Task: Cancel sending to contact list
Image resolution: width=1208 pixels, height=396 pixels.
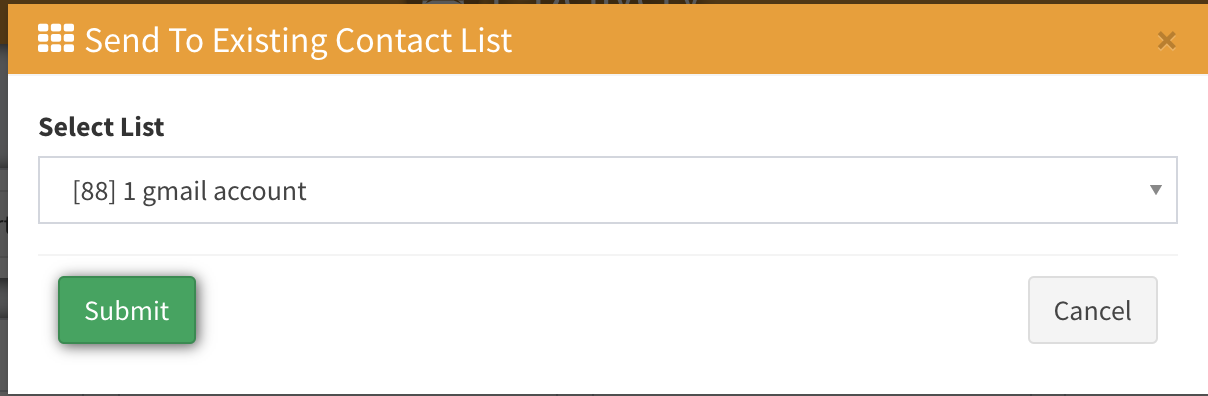Action: pyautogui.click(x=1093, y=310)
